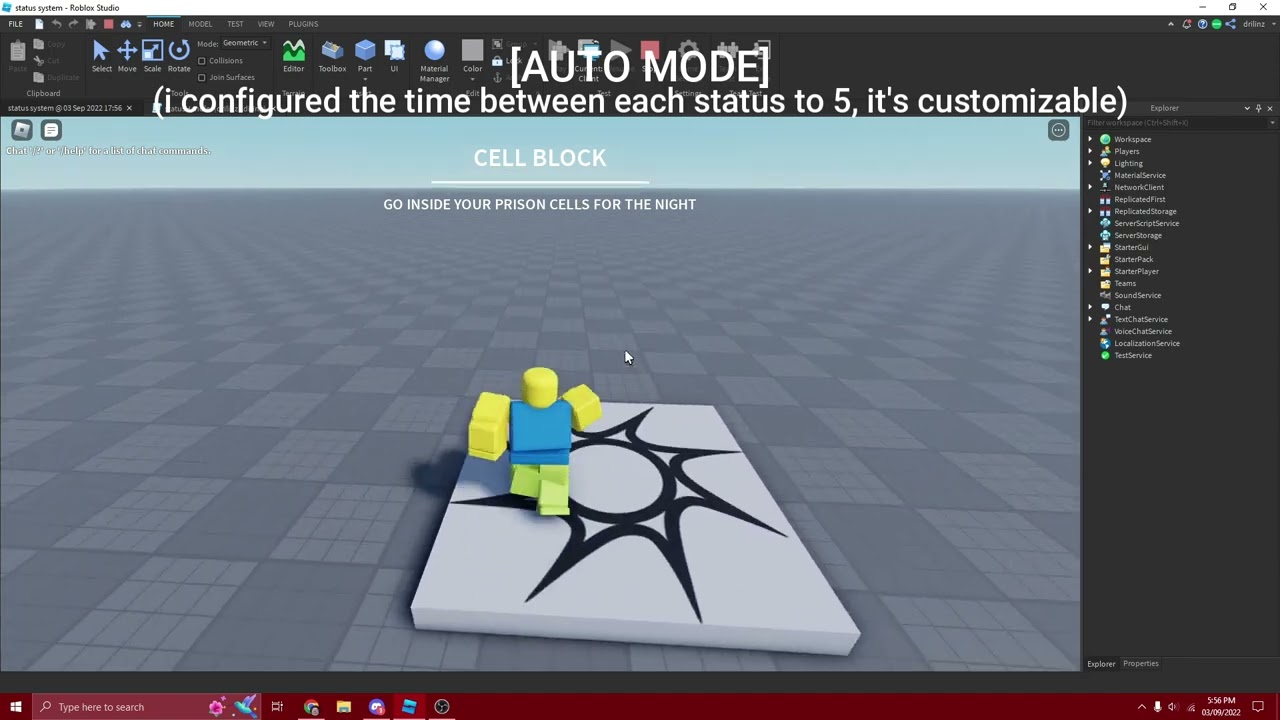The image size is (1280, 720).
Task: Open the FILE menu
Action: 16,24
